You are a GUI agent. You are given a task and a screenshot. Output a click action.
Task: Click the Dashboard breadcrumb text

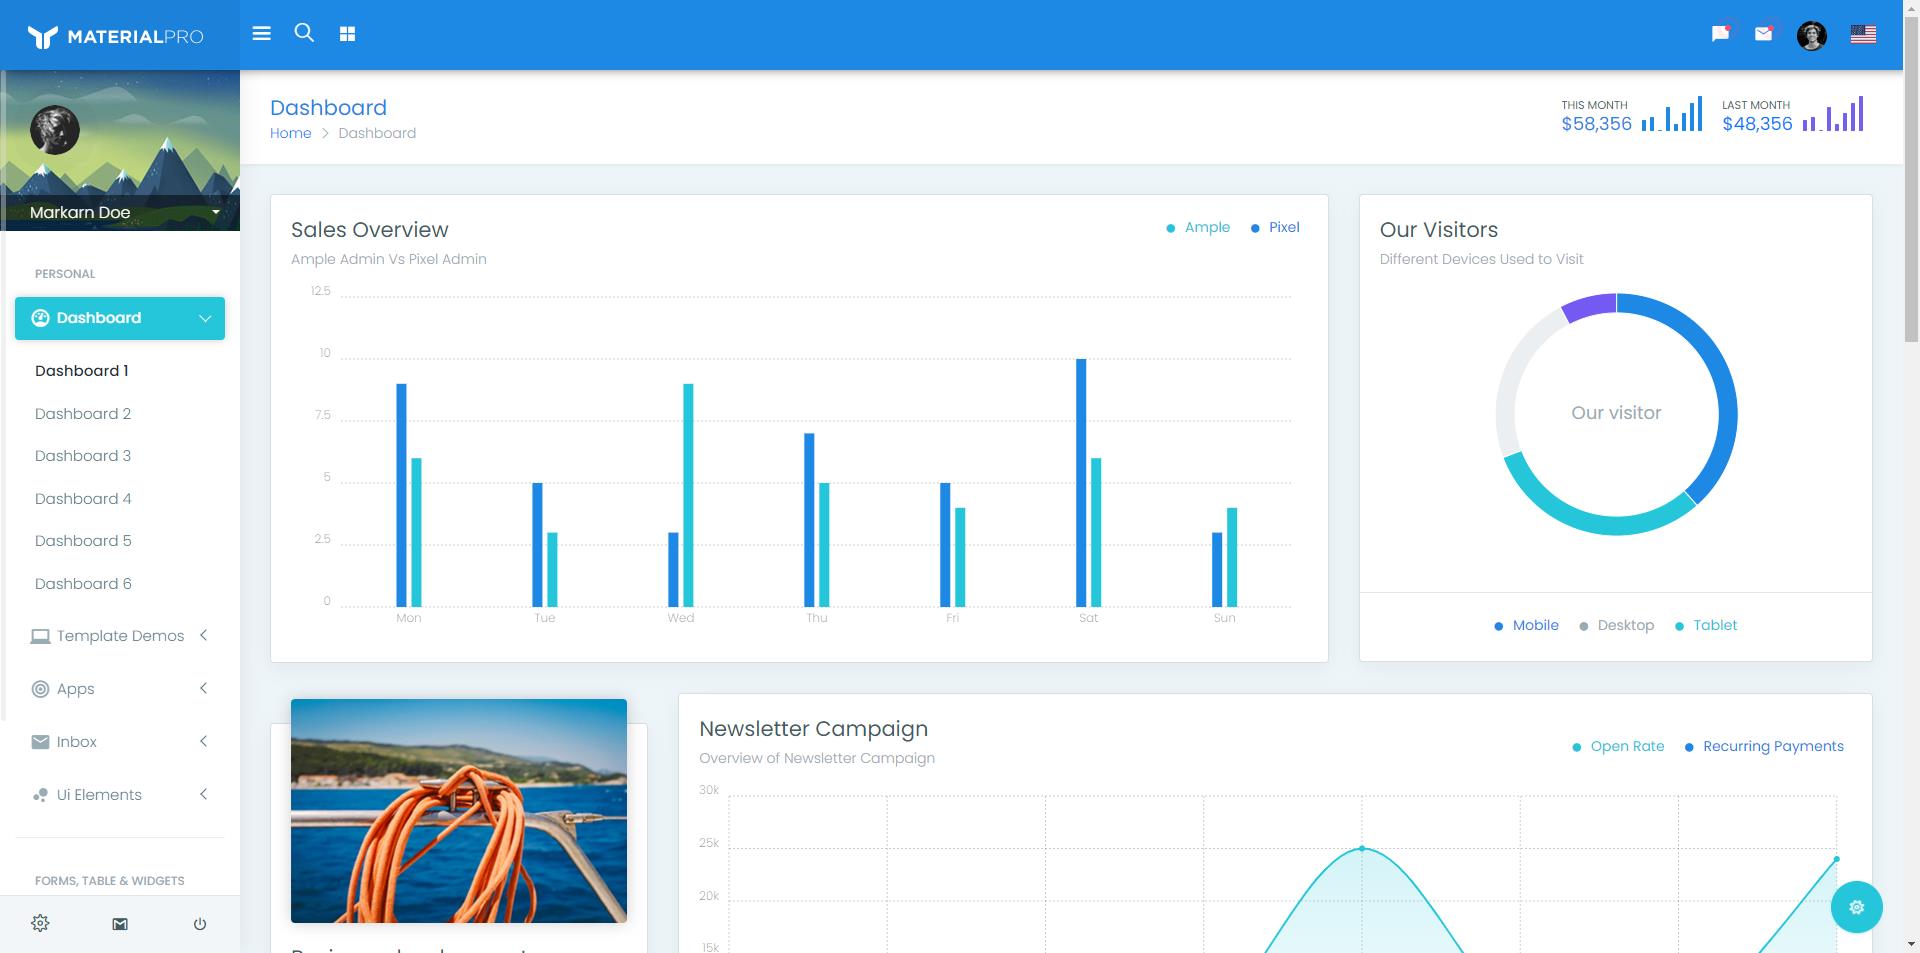[x=377, y=133]
